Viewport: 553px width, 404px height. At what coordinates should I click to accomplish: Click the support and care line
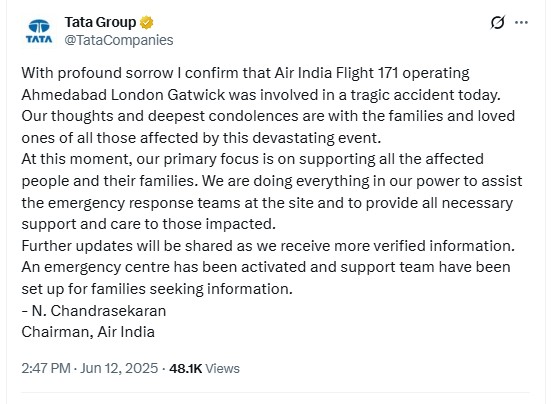point(148,224)
